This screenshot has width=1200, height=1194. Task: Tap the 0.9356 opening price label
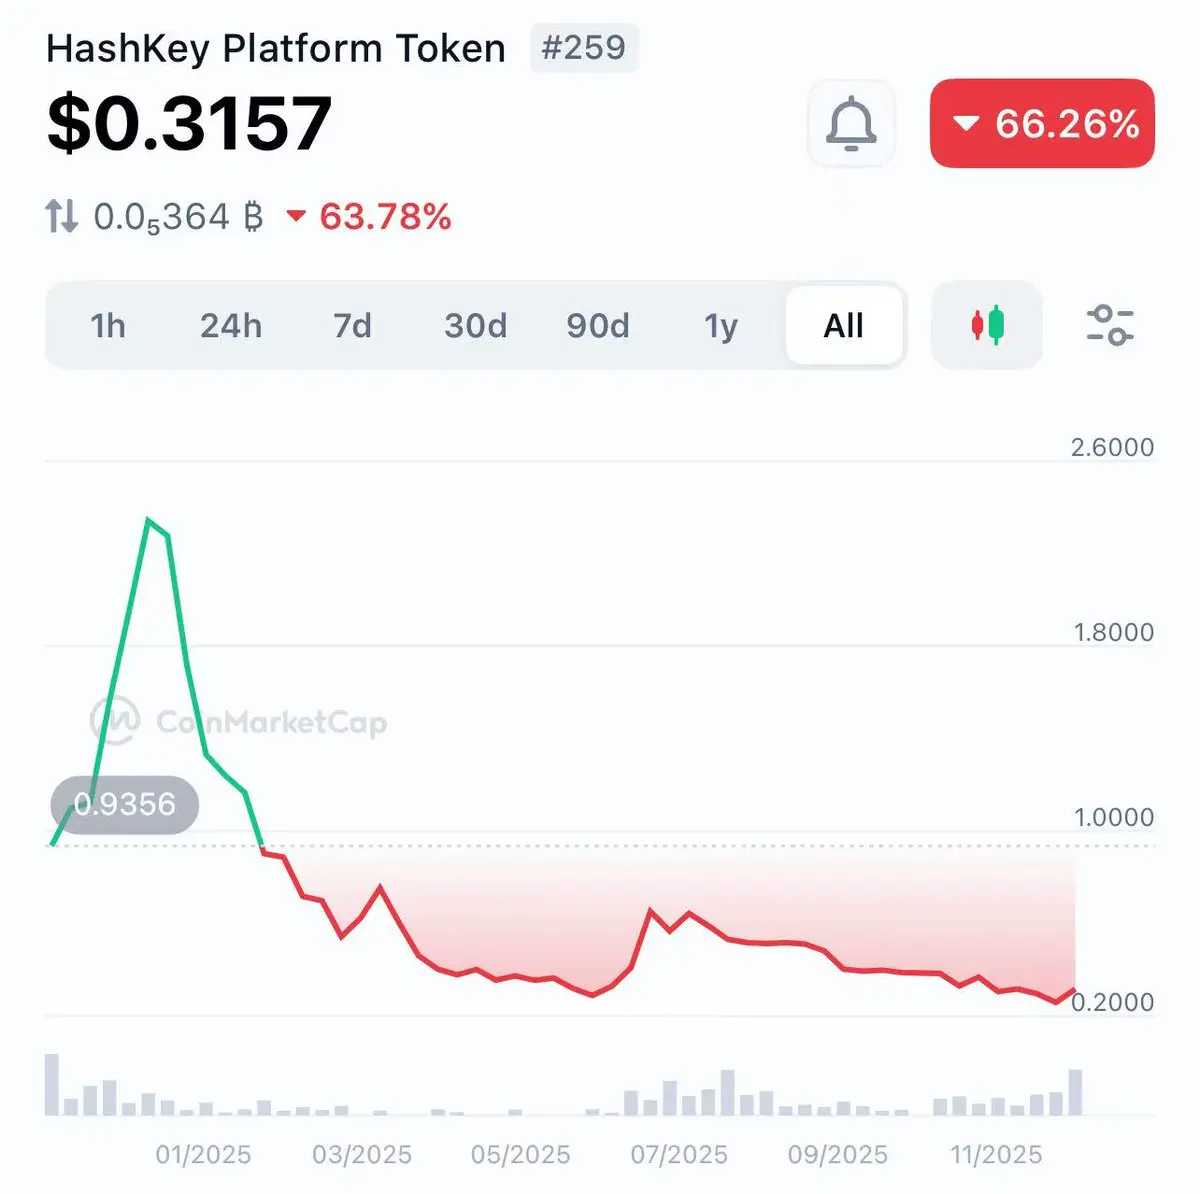(x=125, y=804)
